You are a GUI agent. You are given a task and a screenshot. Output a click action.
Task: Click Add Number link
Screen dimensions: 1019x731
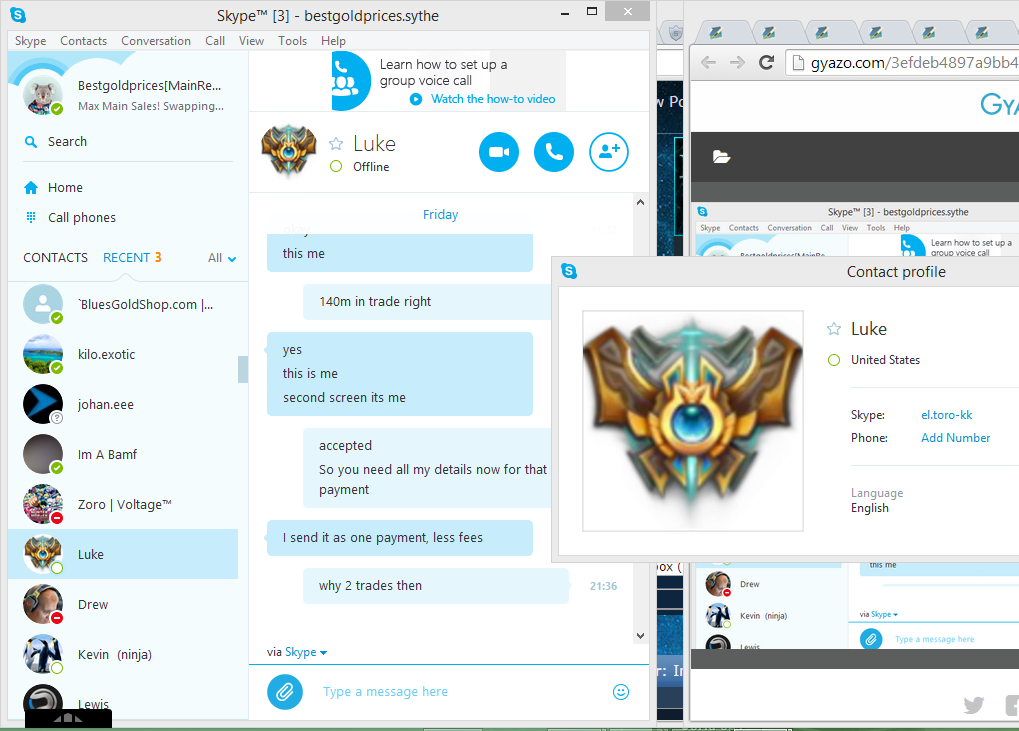click(955, 438)
